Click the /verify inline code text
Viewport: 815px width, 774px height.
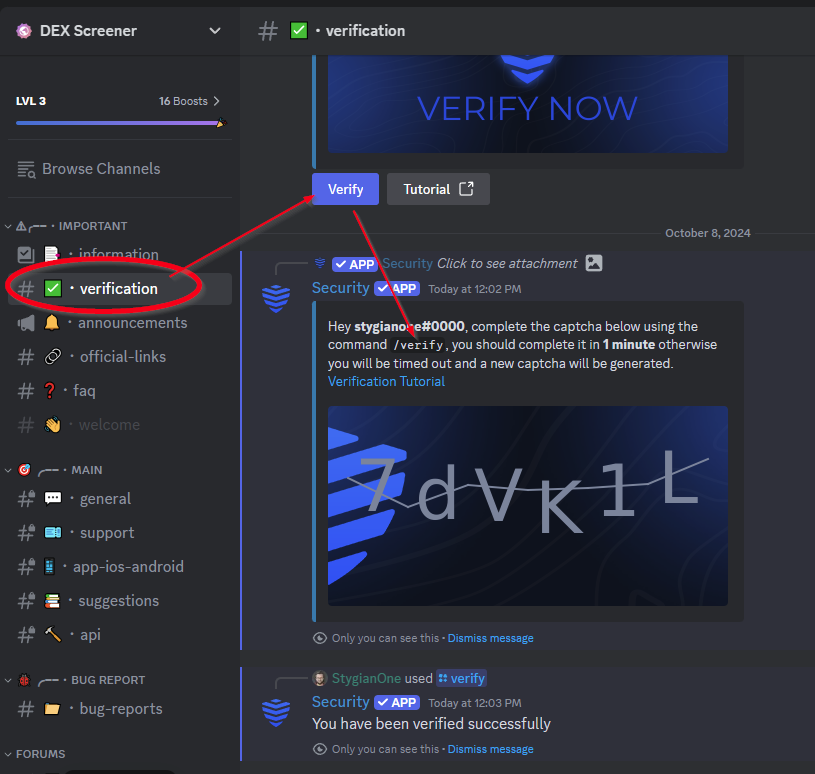[418, 345]
